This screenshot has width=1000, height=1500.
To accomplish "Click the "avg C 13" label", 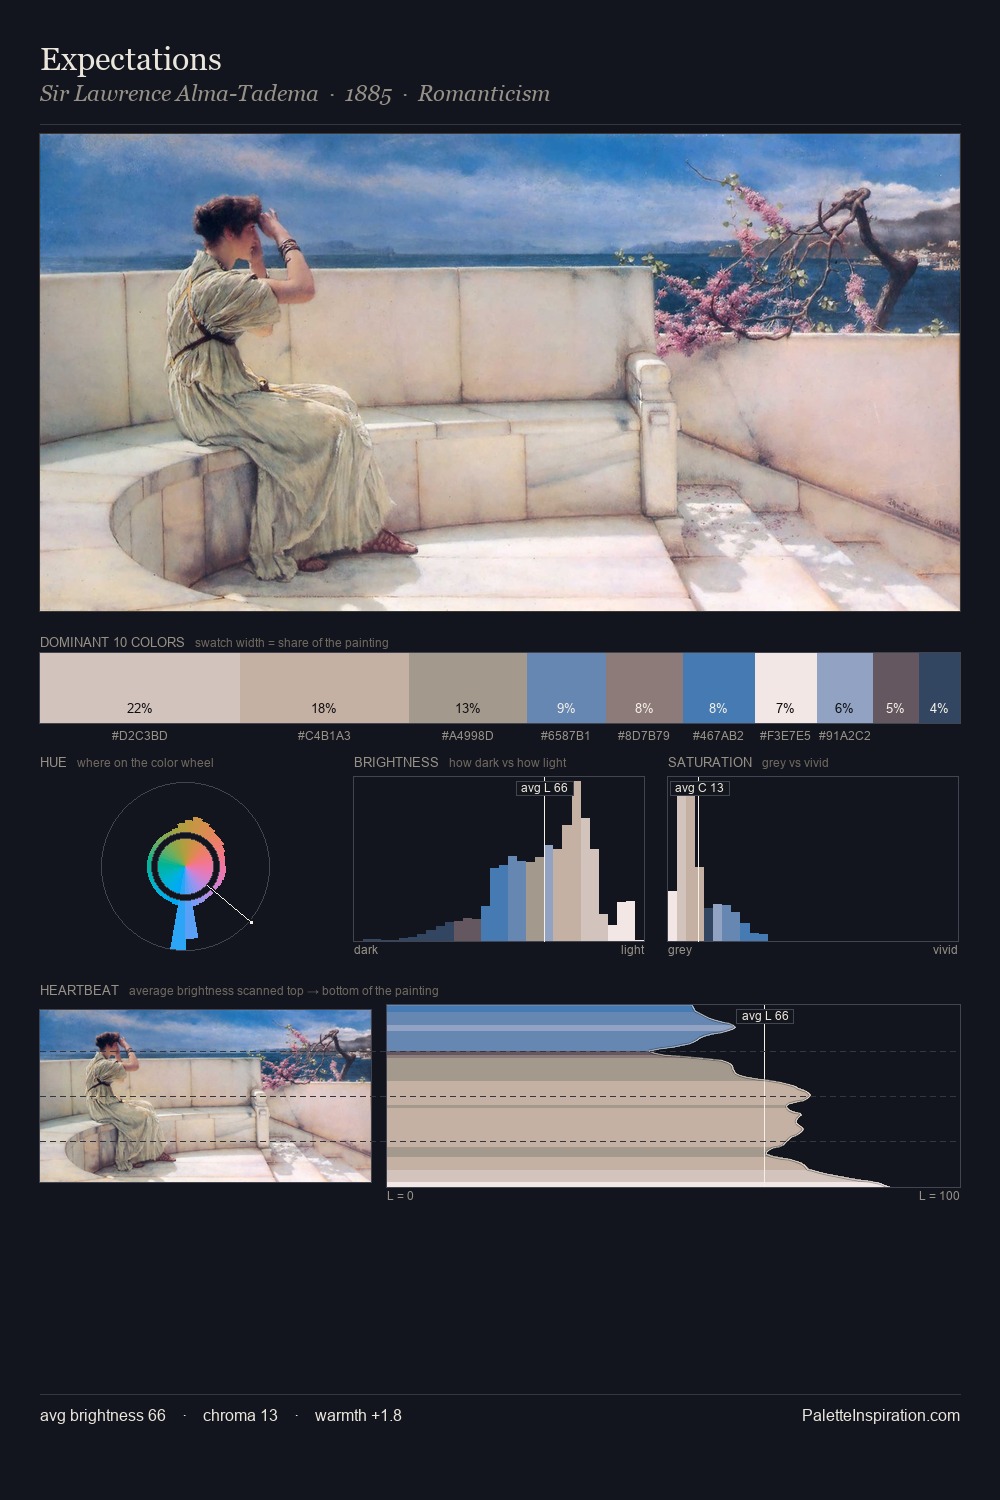I will (699, 788).
